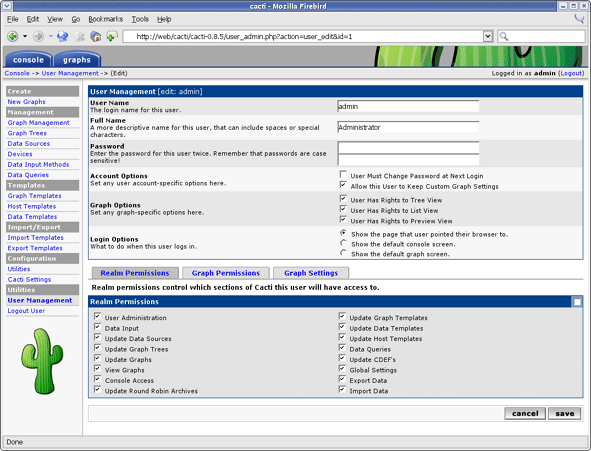Open the Graph Settings tab
The width and height of the screenshot is (591, 451).
[311, 273]
